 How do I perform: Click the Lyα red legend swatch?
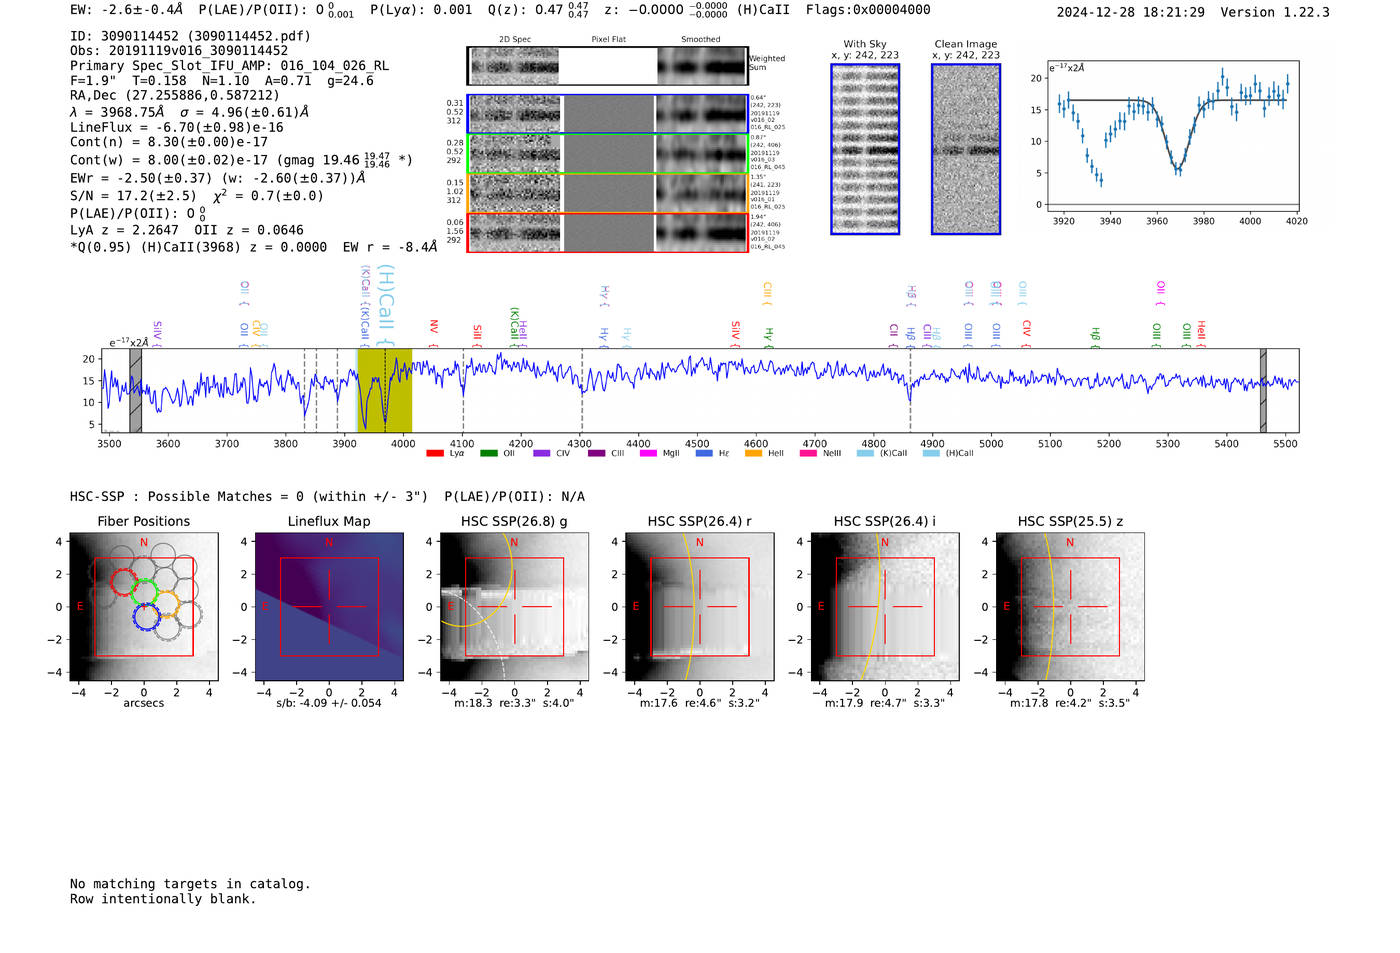[435, 453]
